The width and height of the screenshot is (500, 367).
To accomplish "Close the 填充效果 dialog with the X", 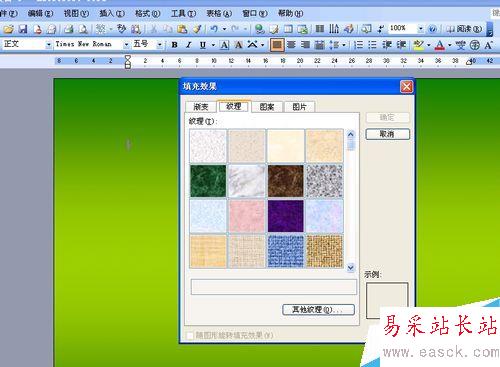I will [x=407, y=87].
